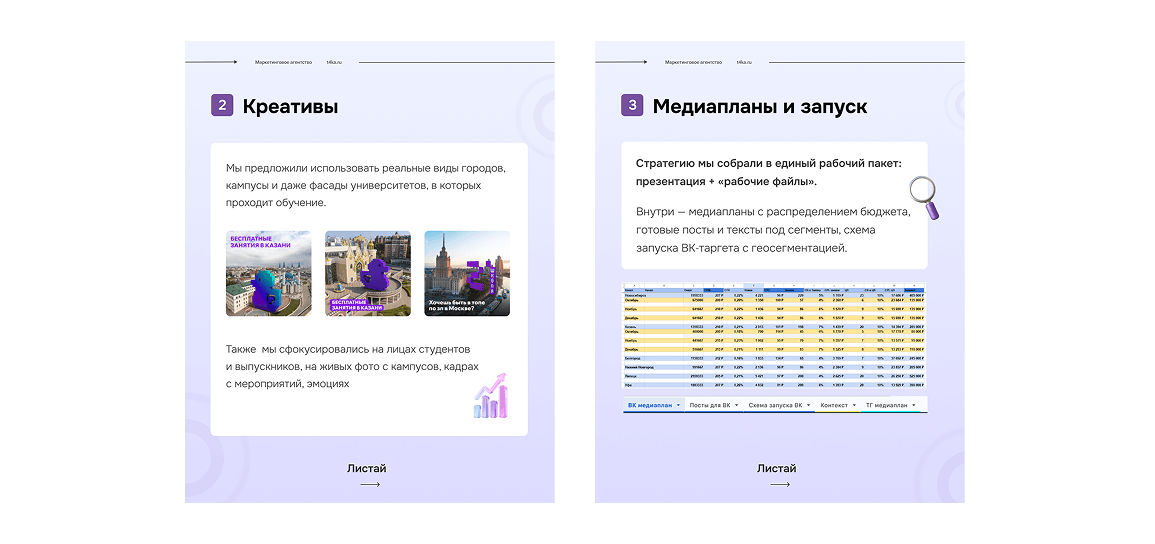Open the Kazan mosque duck creative thumbnail
This screenshot has width=1155, height=544.
pos(269,274)
